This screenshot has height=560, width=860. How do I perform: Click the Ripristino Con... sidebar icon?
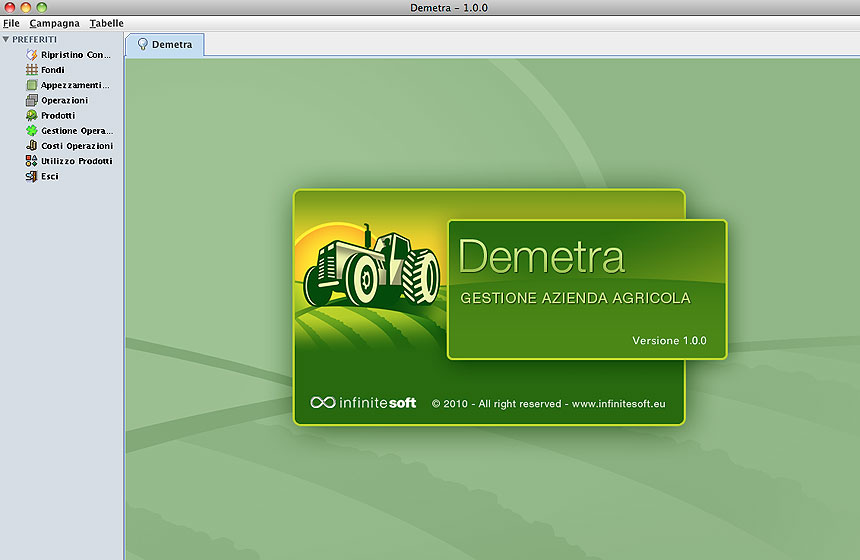[31, 55]
